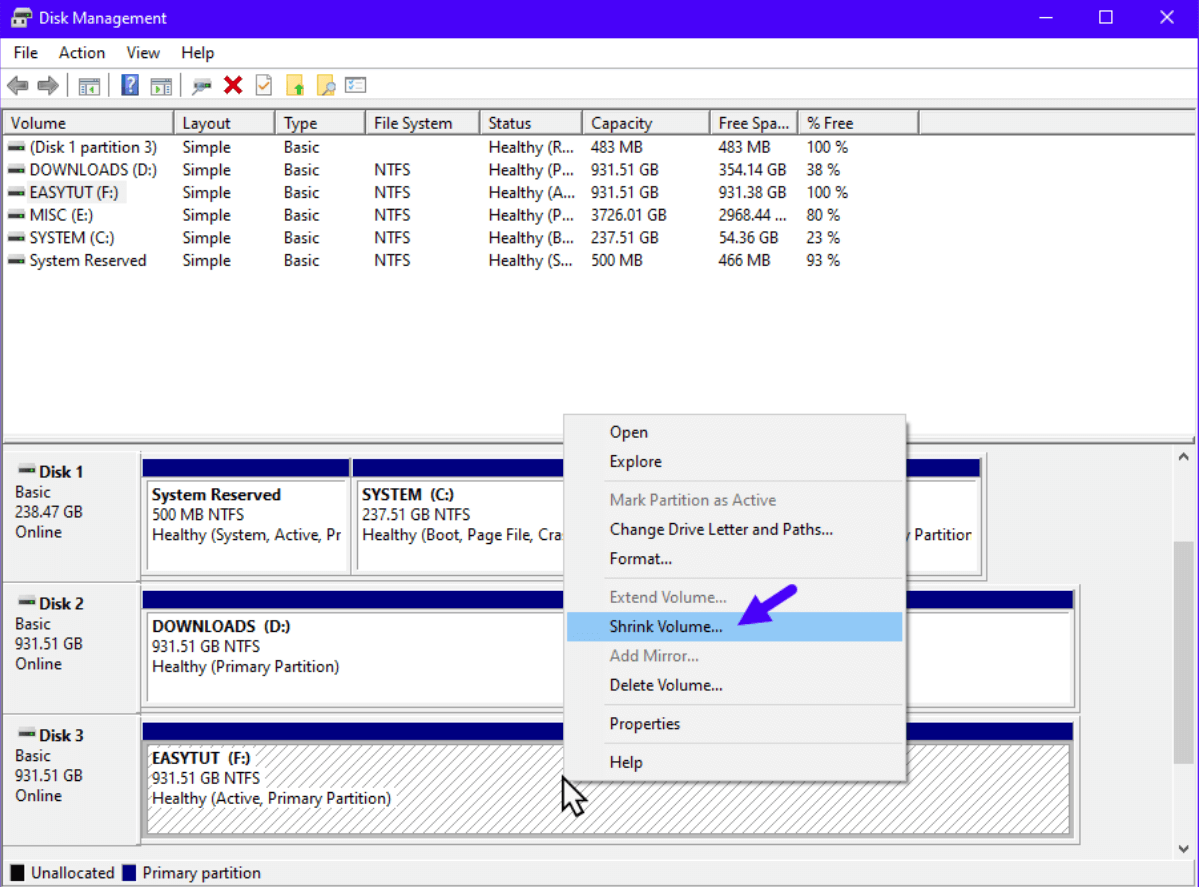Click the vertical scrollbar down arrow
Image resolution: width=1199 pixels, height=887 pixels.
tap(1183, 849)
